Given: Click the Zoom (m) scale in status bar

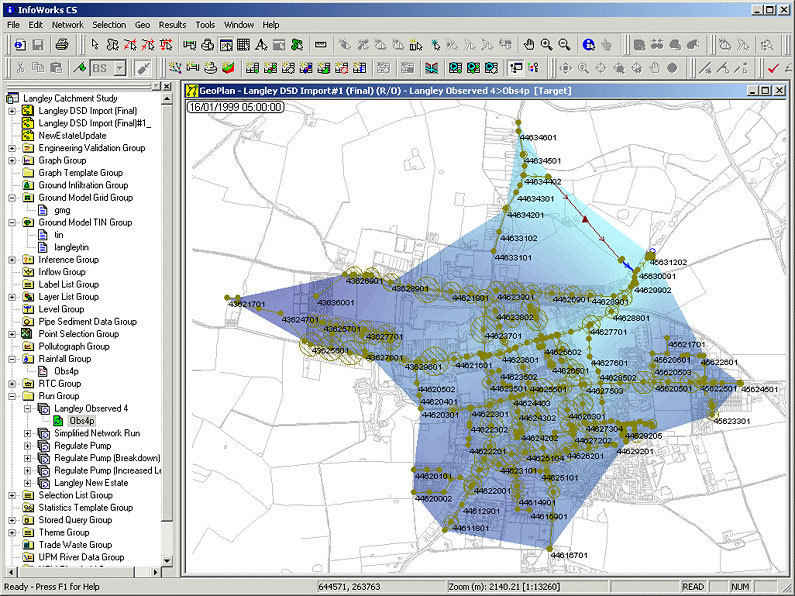Looking at the screenshot, I should pyautogui.click(x=504, y=587).
